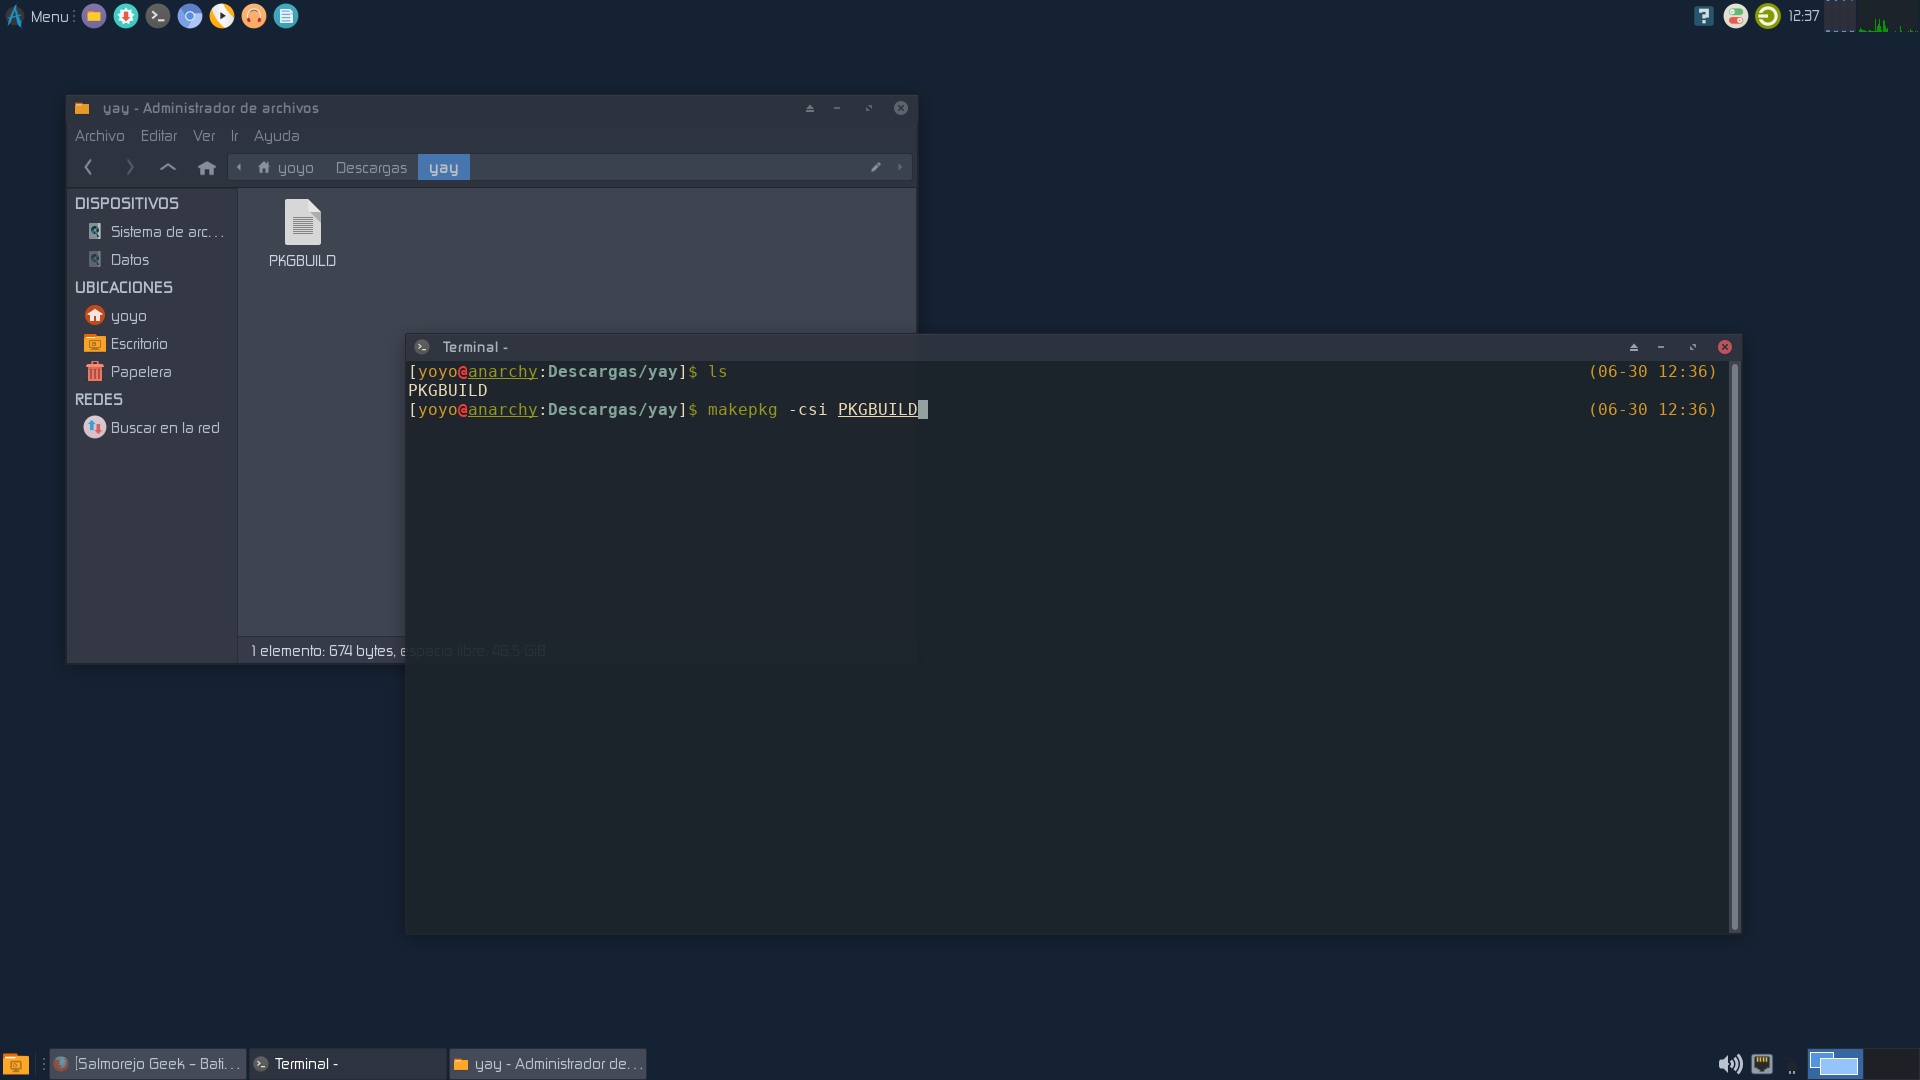
Task: Open the Archivo menu
Action: (99, 136)
